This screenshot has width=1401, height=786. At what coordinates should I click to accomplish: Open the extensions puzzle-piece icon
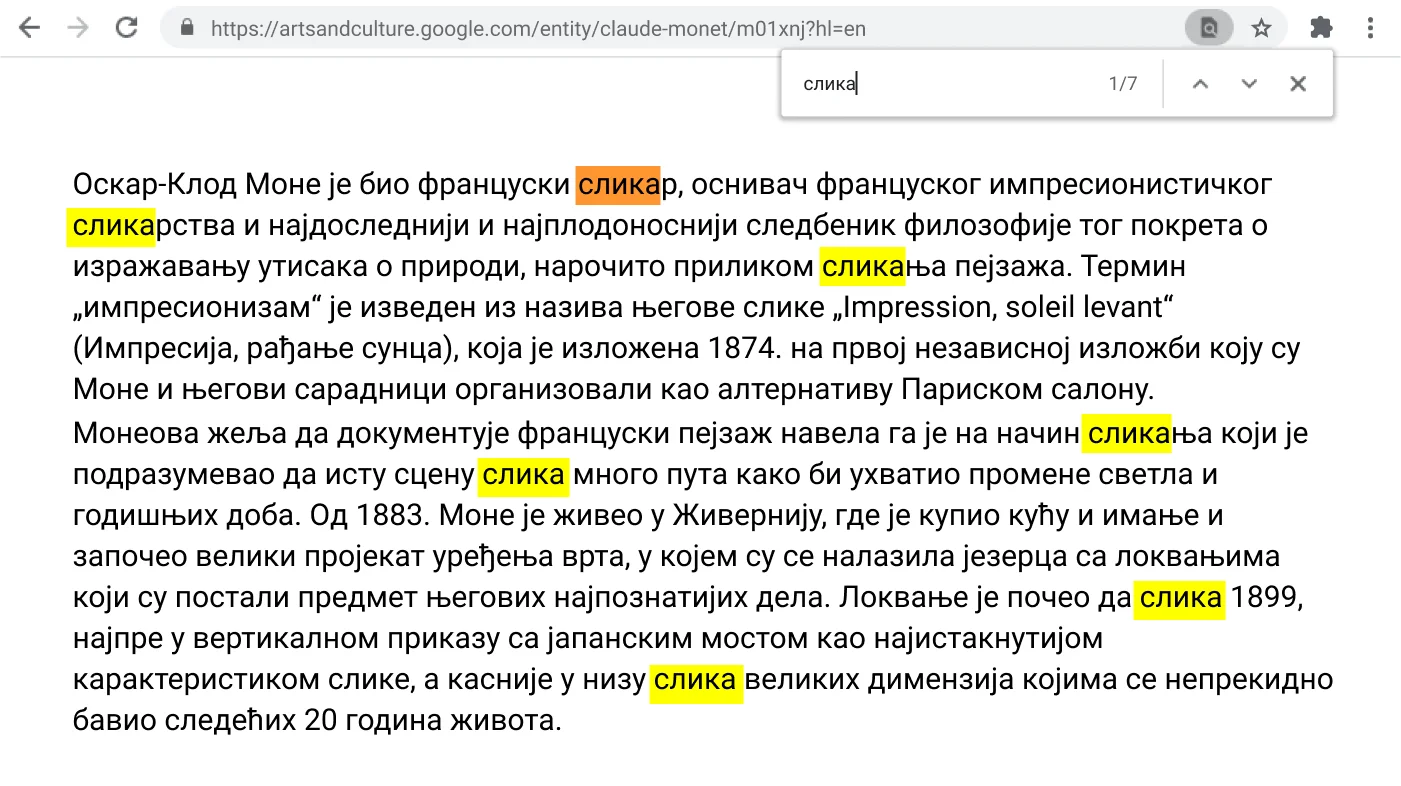1320,27
